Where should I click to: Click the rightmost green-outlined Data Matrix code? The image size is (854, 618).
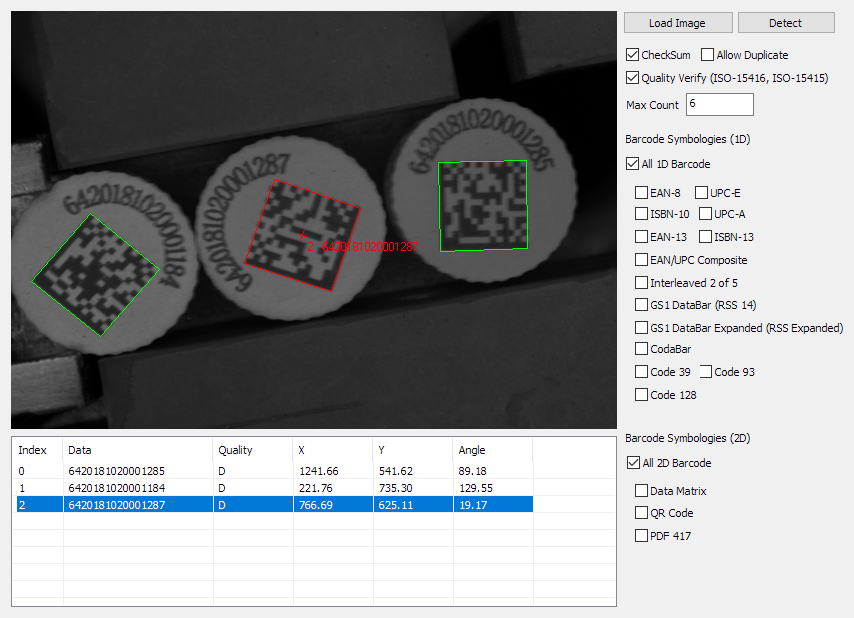(x=483, y=206)
